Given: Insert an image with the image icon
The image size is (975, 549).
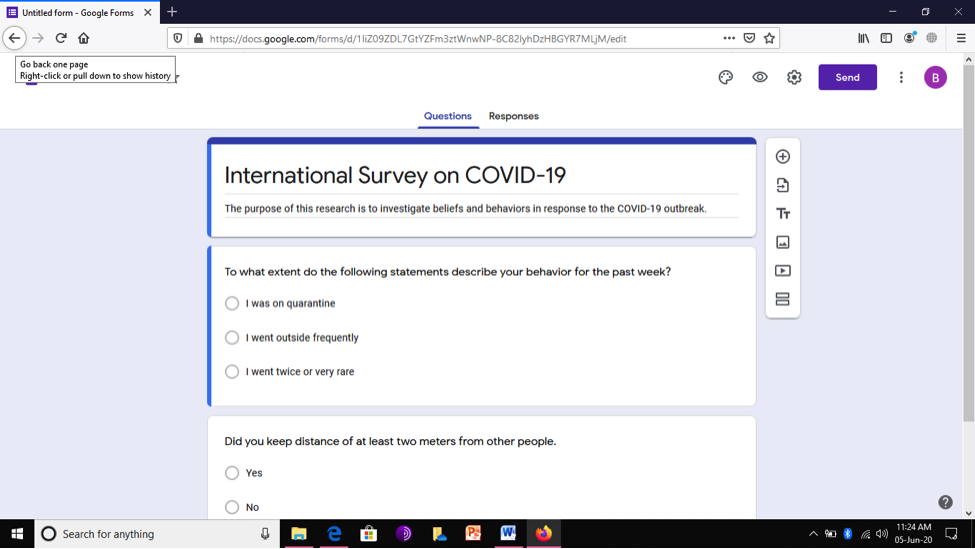Looking at the screenshot, I should pos(782,242).
